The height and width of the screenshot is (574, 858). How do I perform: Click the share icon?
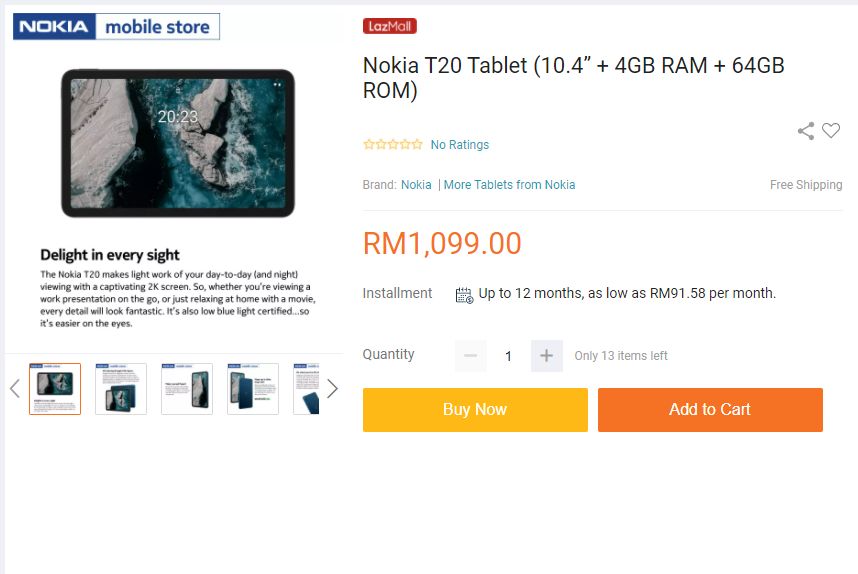(x=805, y=131)
